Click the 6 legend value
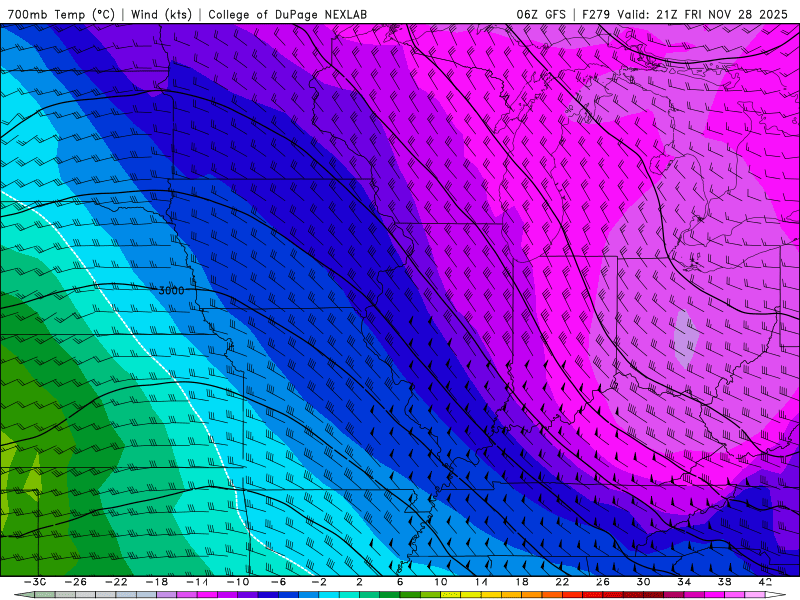The image size is (800, 600). pos(400,582)
